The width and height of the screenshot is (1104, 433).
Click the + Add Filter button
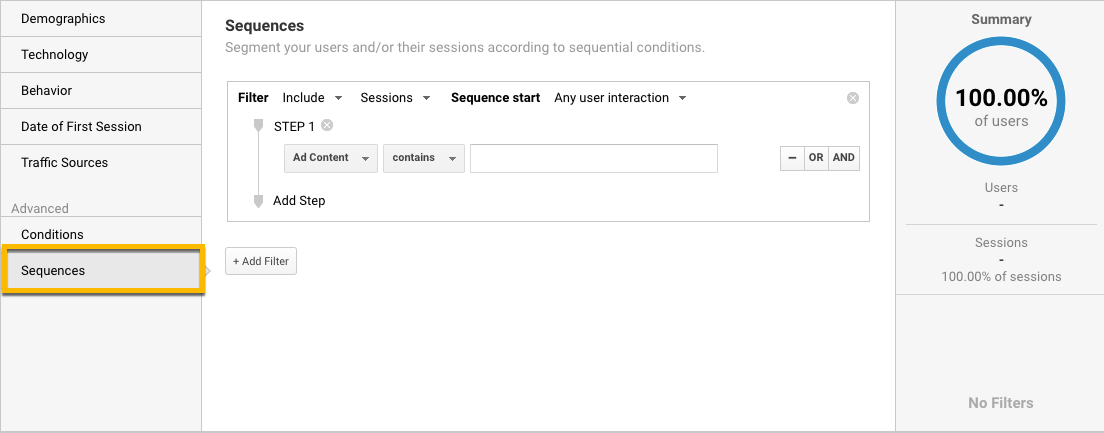[261, 261]
